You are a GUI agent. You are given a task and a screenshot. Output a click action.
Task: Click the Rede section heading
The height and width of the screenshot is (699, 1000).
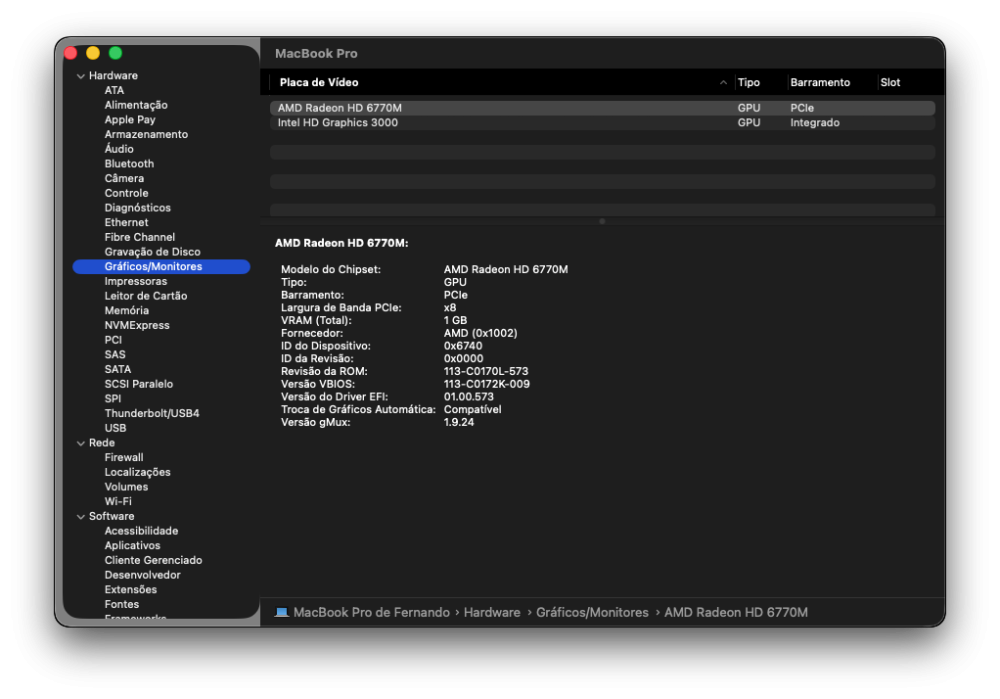click(101, 443)
